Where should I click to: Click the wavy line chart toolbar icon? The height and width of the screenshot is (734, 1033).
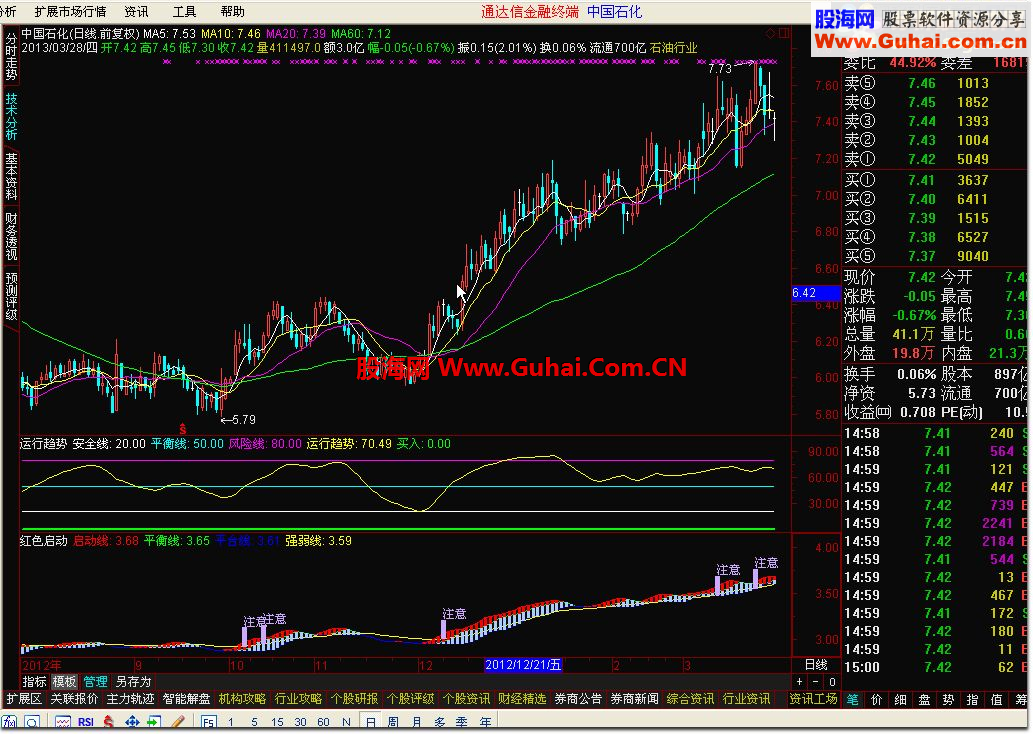click(63, 722)
